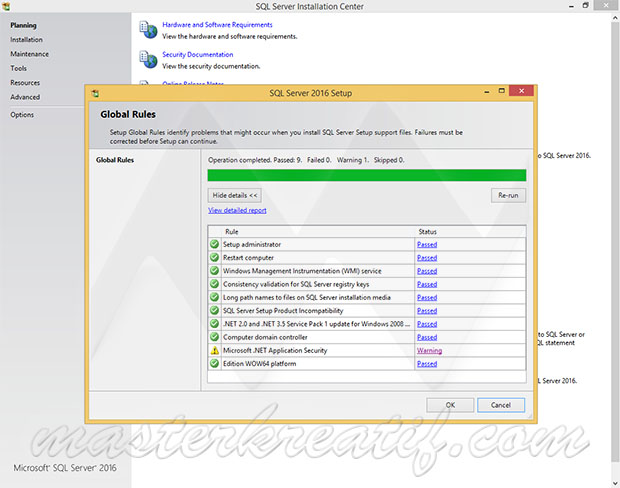Open Passed link for Long path names rule
The width and height of the screenshot is (620, 488).
(x=427, y=297)
